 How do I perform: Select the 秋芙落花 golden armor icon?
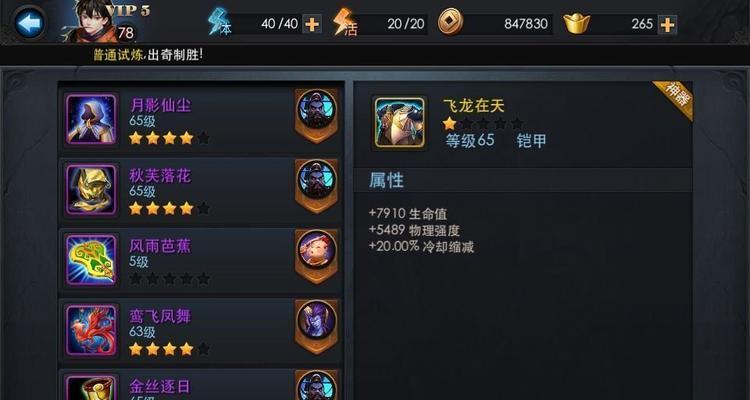point(91,189)
